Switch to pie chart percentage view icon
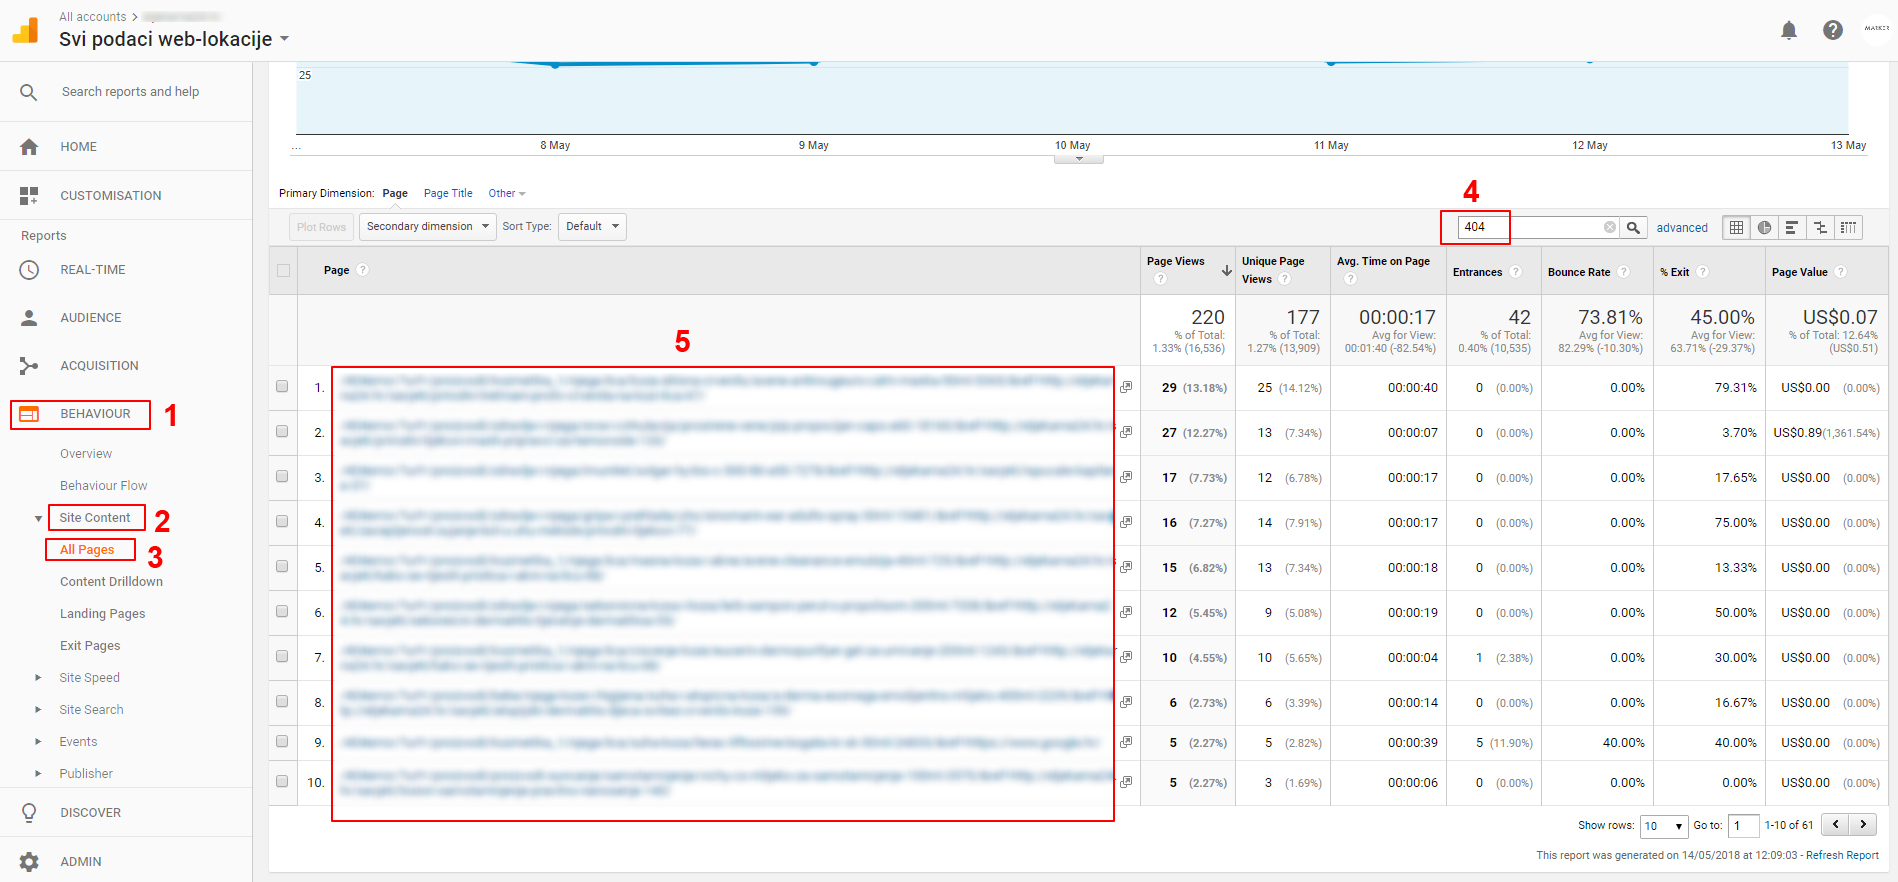Image resolution: width=1898 pixels, height=882 pixels. [1765, 227]
